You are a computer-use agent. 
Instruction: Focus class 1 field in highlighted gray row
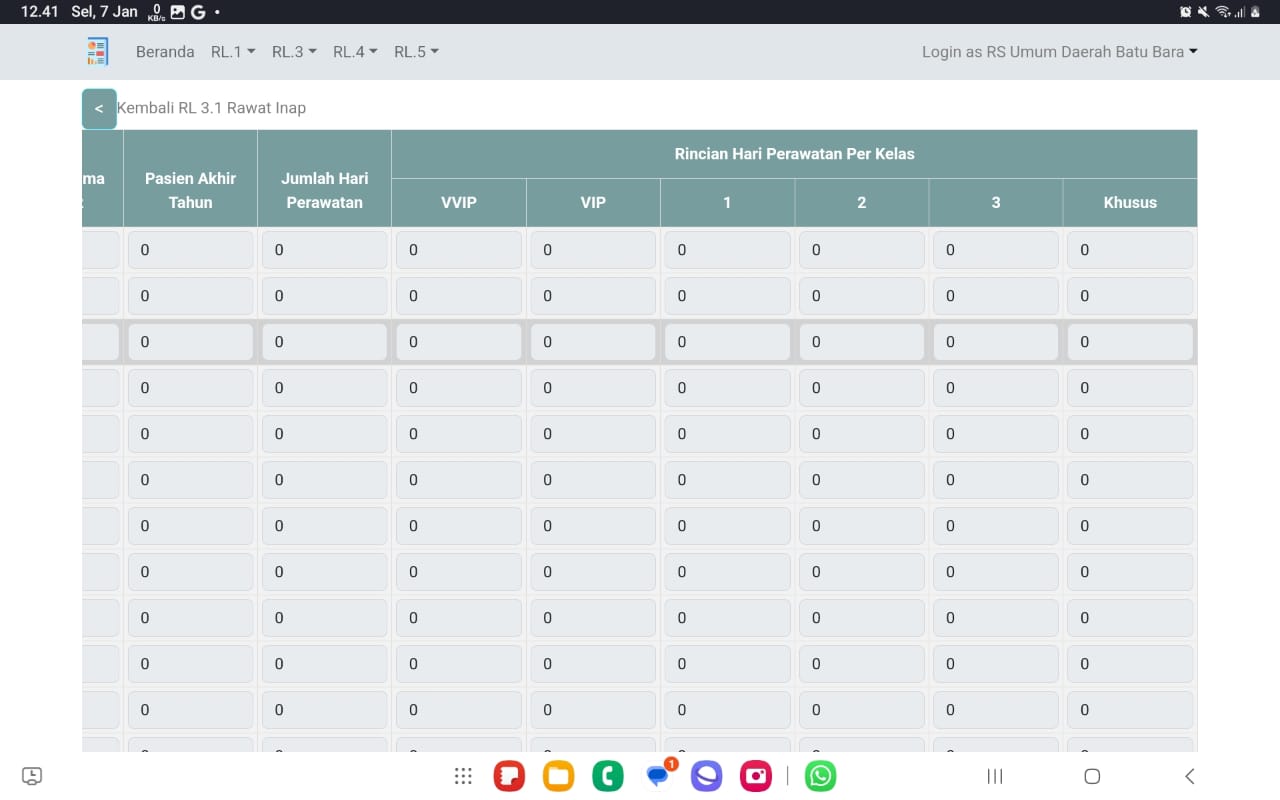click(727, 342)
